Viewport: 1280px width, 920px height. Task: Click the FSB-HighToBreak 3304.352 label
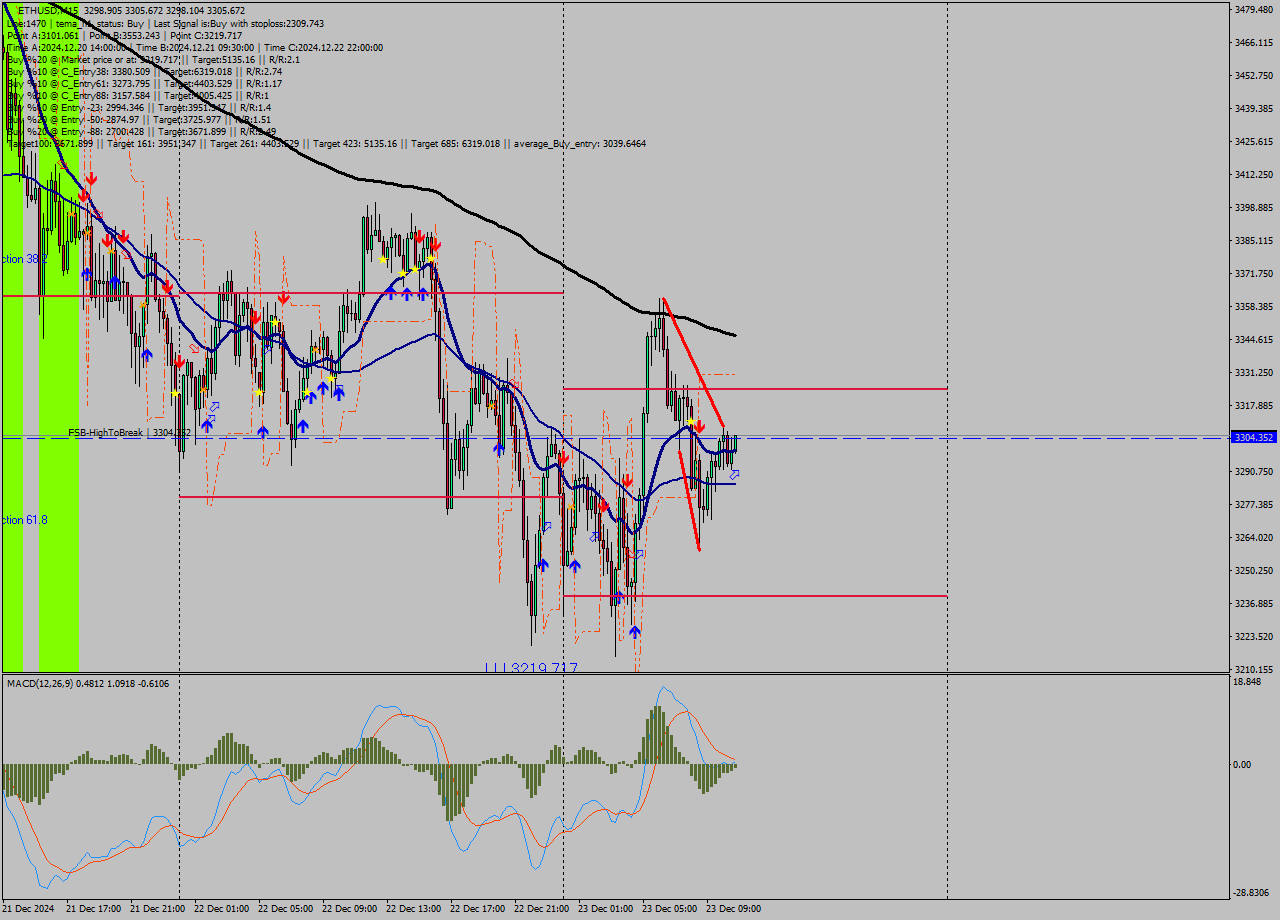pos(129,432)
